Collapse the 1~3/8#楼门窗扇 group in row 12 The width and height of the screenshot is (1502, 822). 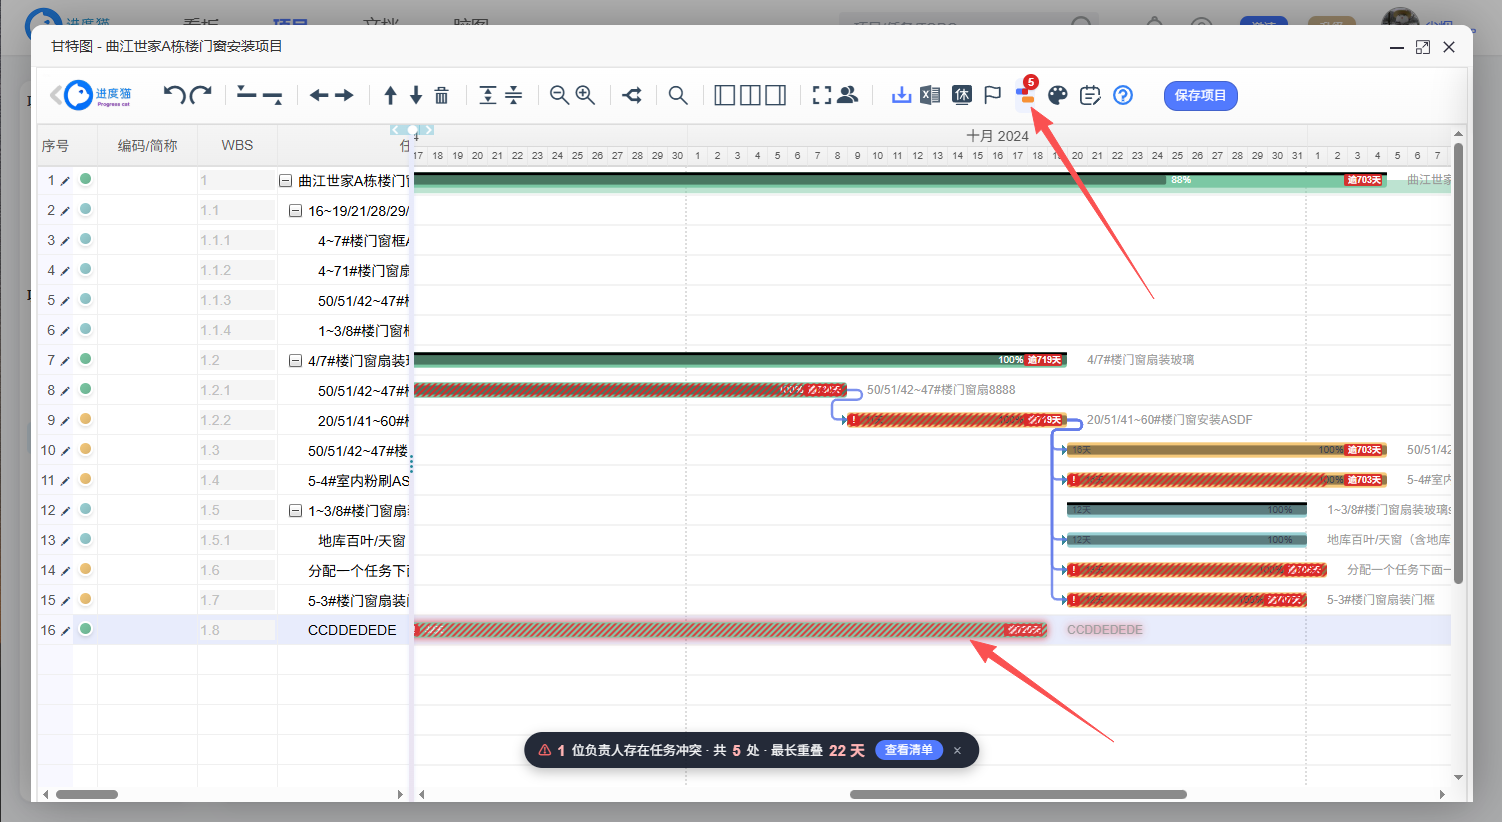pyautogui.click(x=295, y=511)
